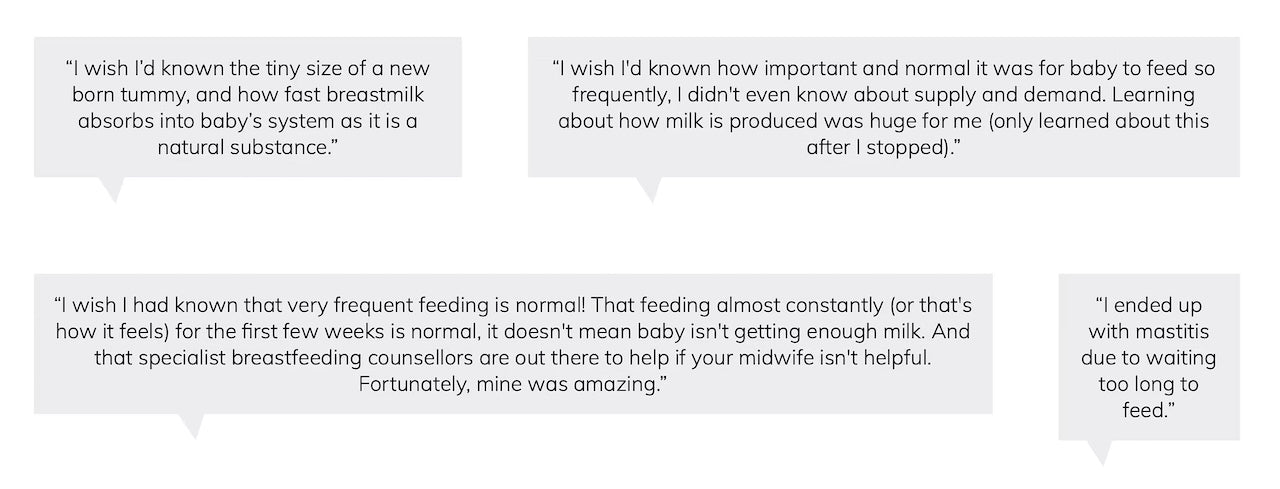Click the pointer tail under the frequent feeding quote
Image resolution: width=1280 pixels, height=489 pixels.
coord(190,425)
